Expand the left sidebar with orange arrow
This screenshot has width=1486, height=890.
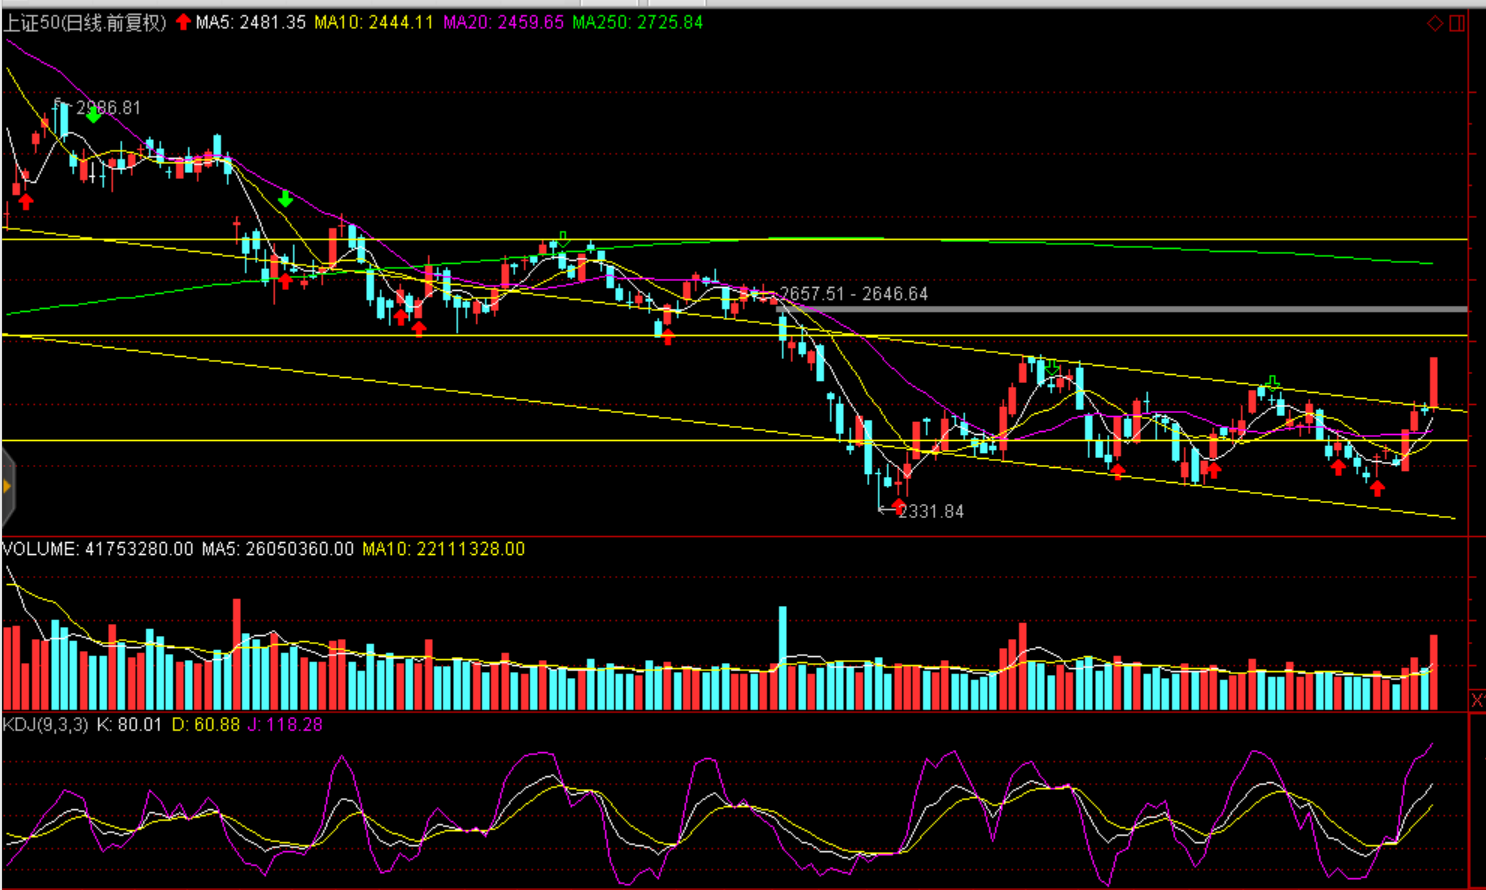7,487
